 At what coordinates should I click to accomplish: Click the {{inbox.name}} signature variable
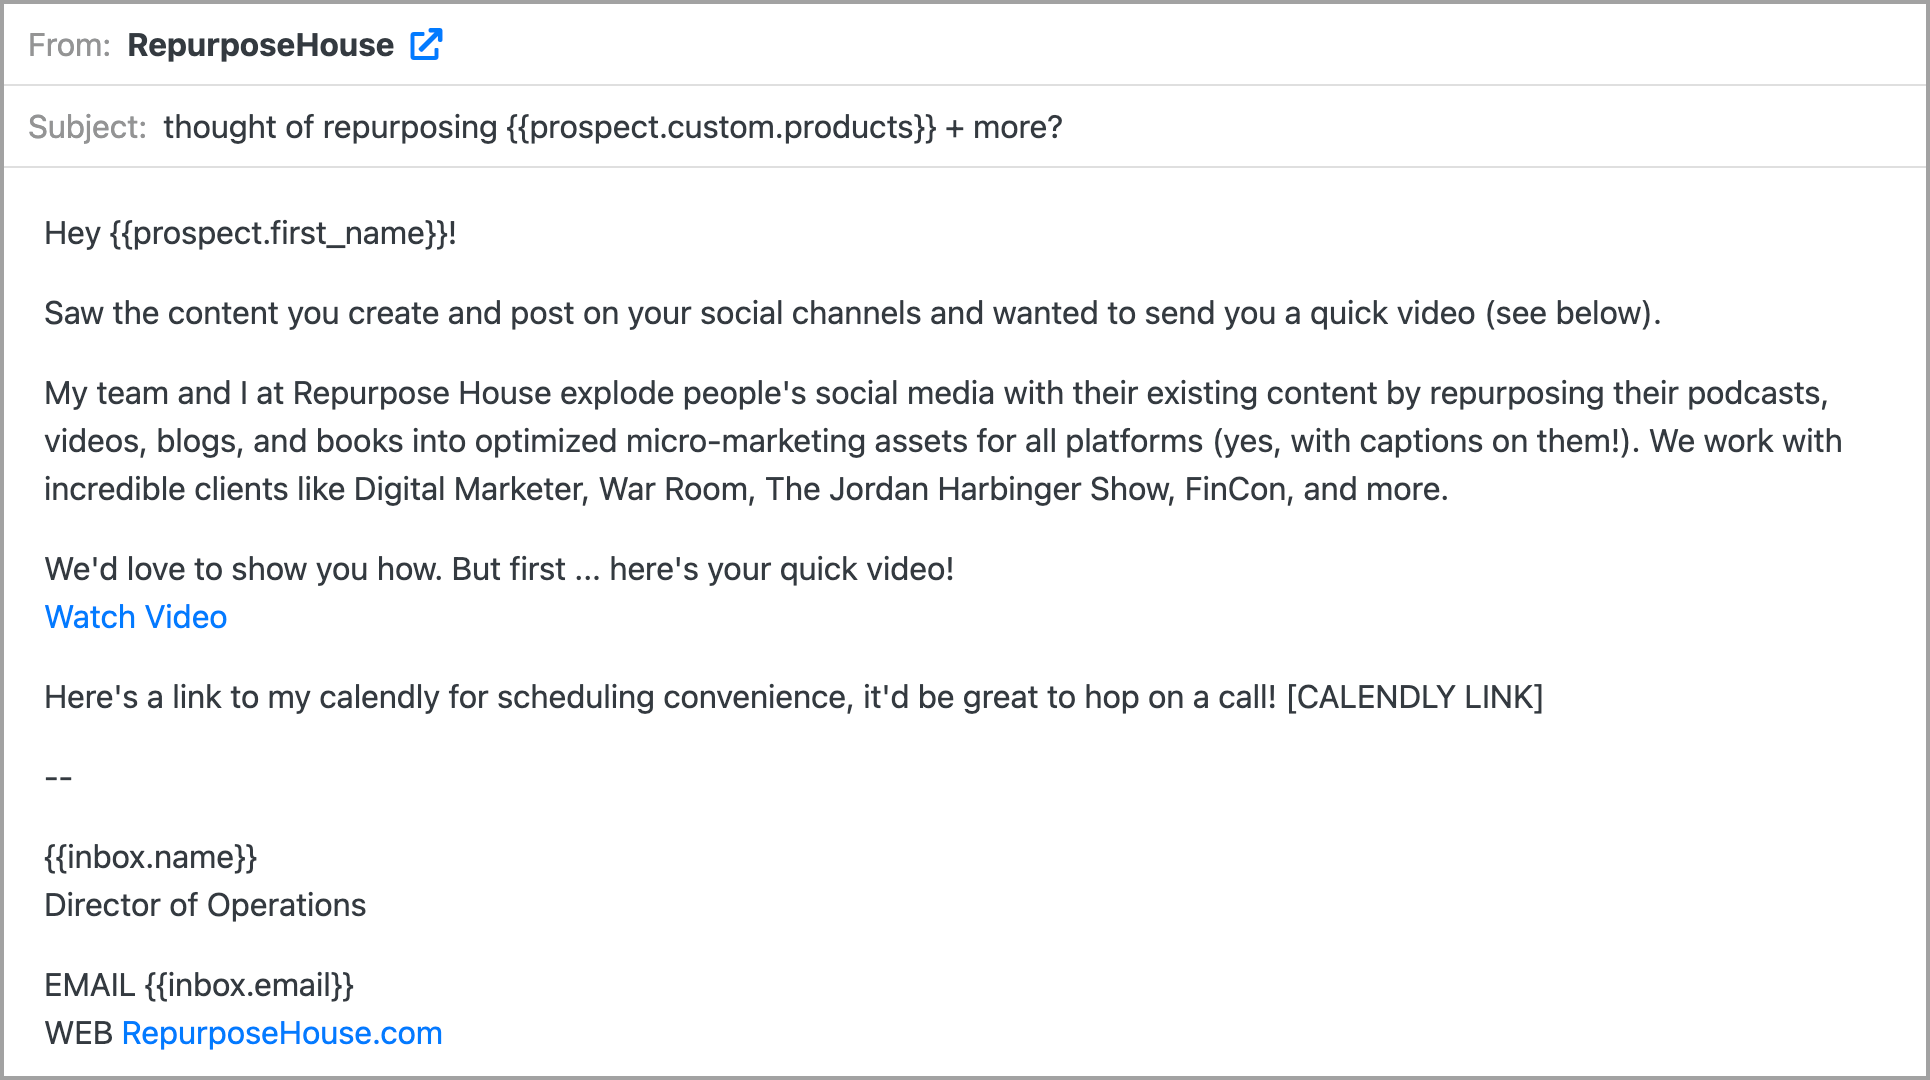click(x=151, y=857)
